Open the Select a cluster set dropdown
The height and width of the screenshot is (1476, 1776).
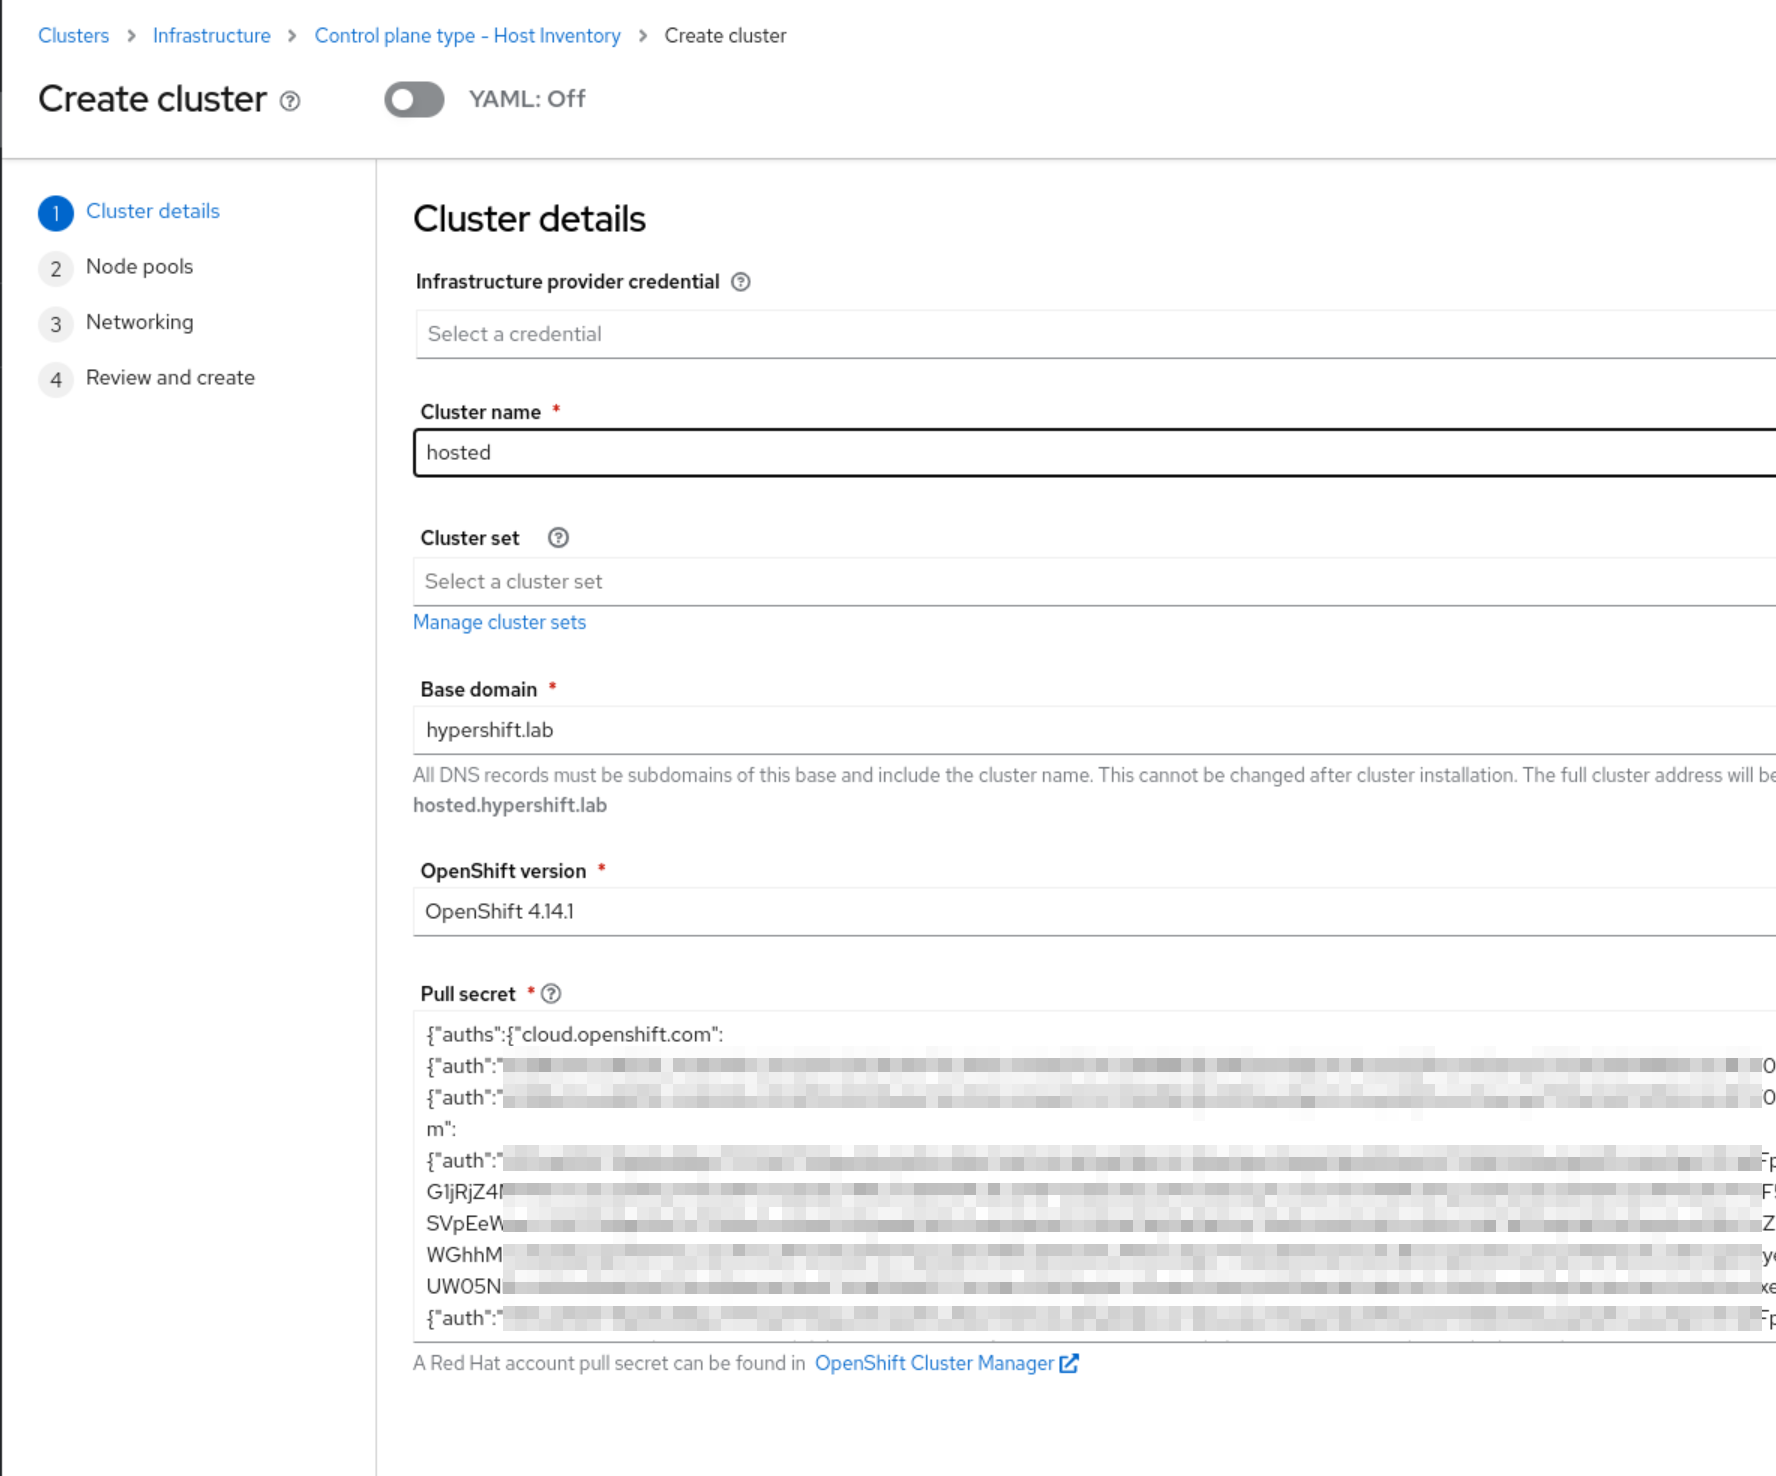click(1095, 581)
